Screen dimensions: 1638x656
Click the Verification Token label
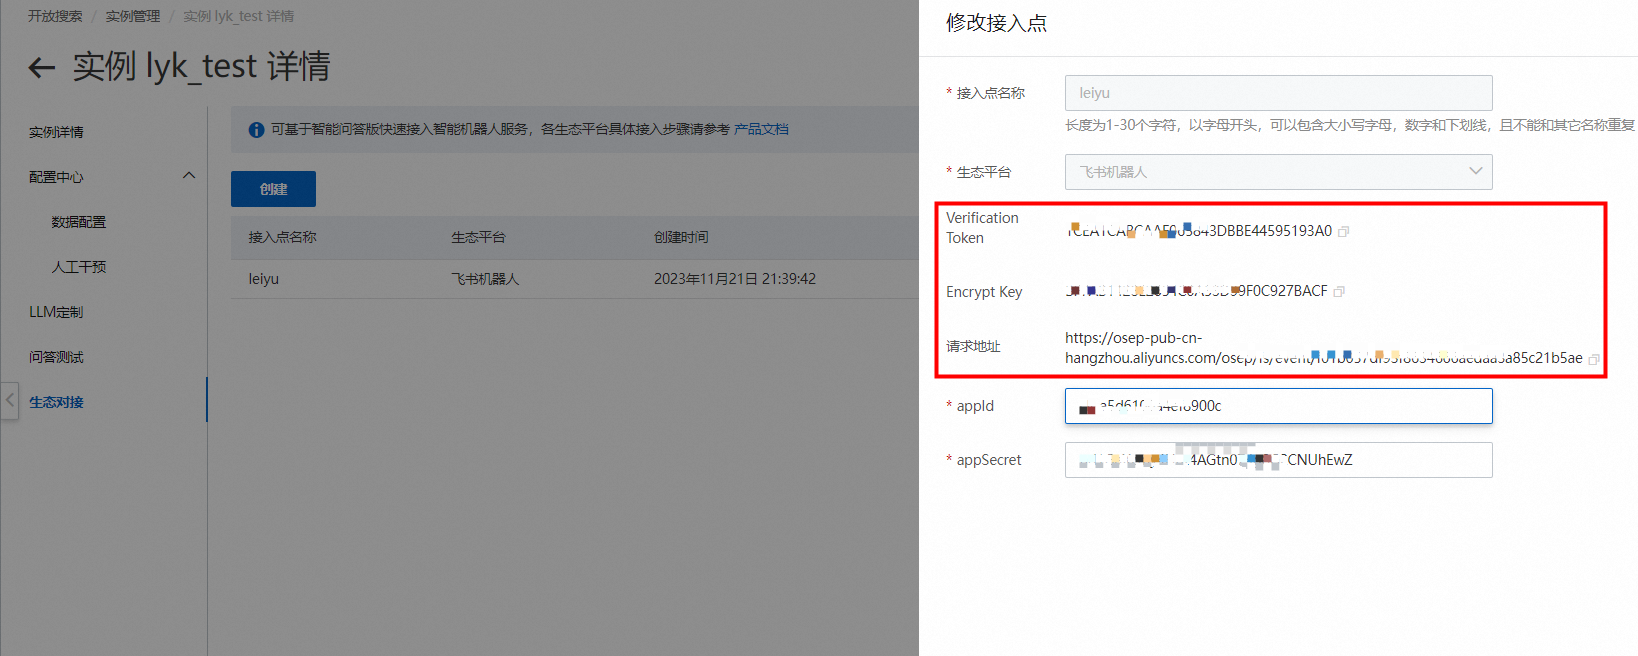pos(982,228)
